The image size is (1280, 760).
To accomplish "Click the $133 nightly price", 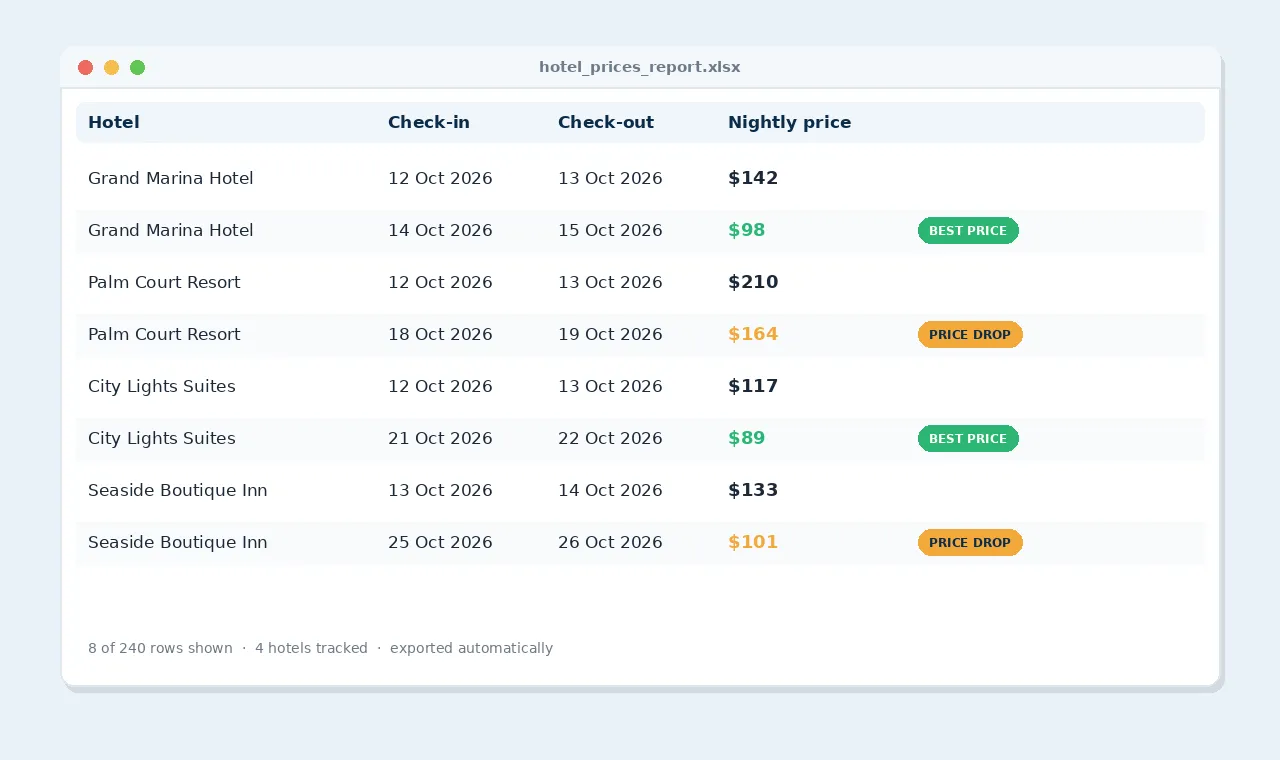I will [753, 490].
